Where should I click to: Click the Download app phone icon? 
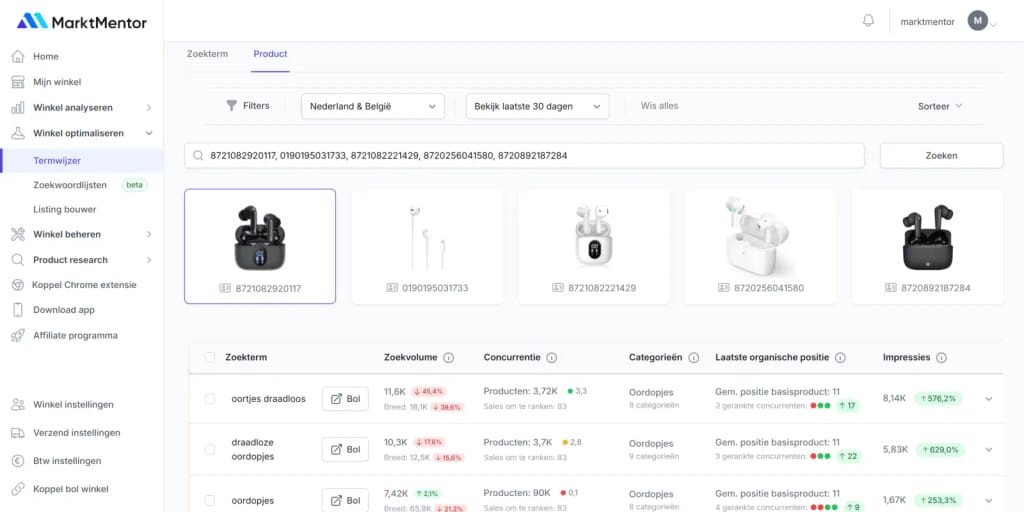(17, 310)
